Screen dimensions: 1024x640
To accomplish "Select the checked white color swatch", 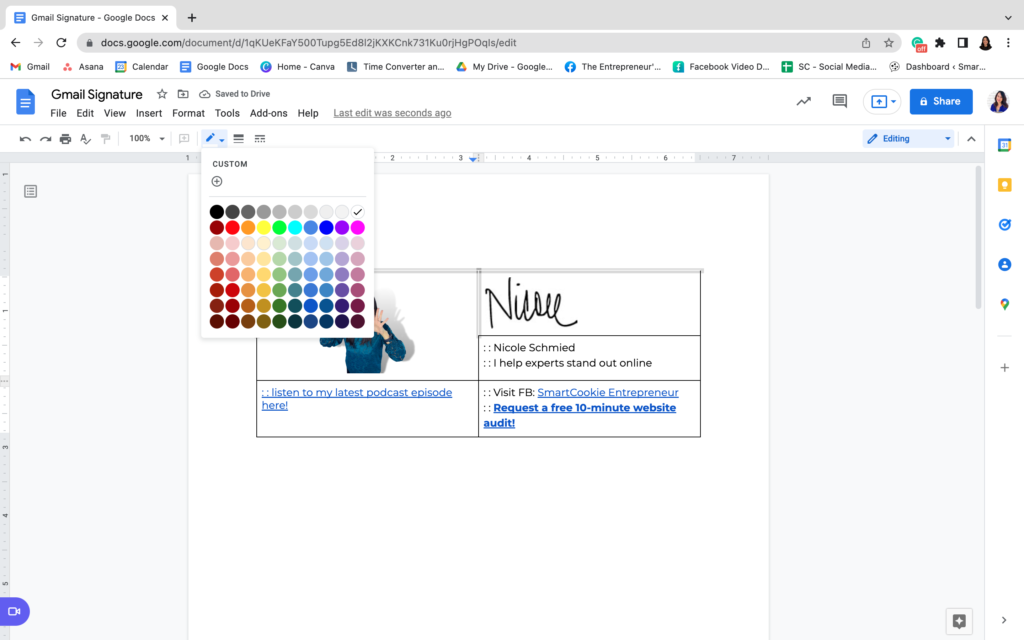I will click(357, 212).
